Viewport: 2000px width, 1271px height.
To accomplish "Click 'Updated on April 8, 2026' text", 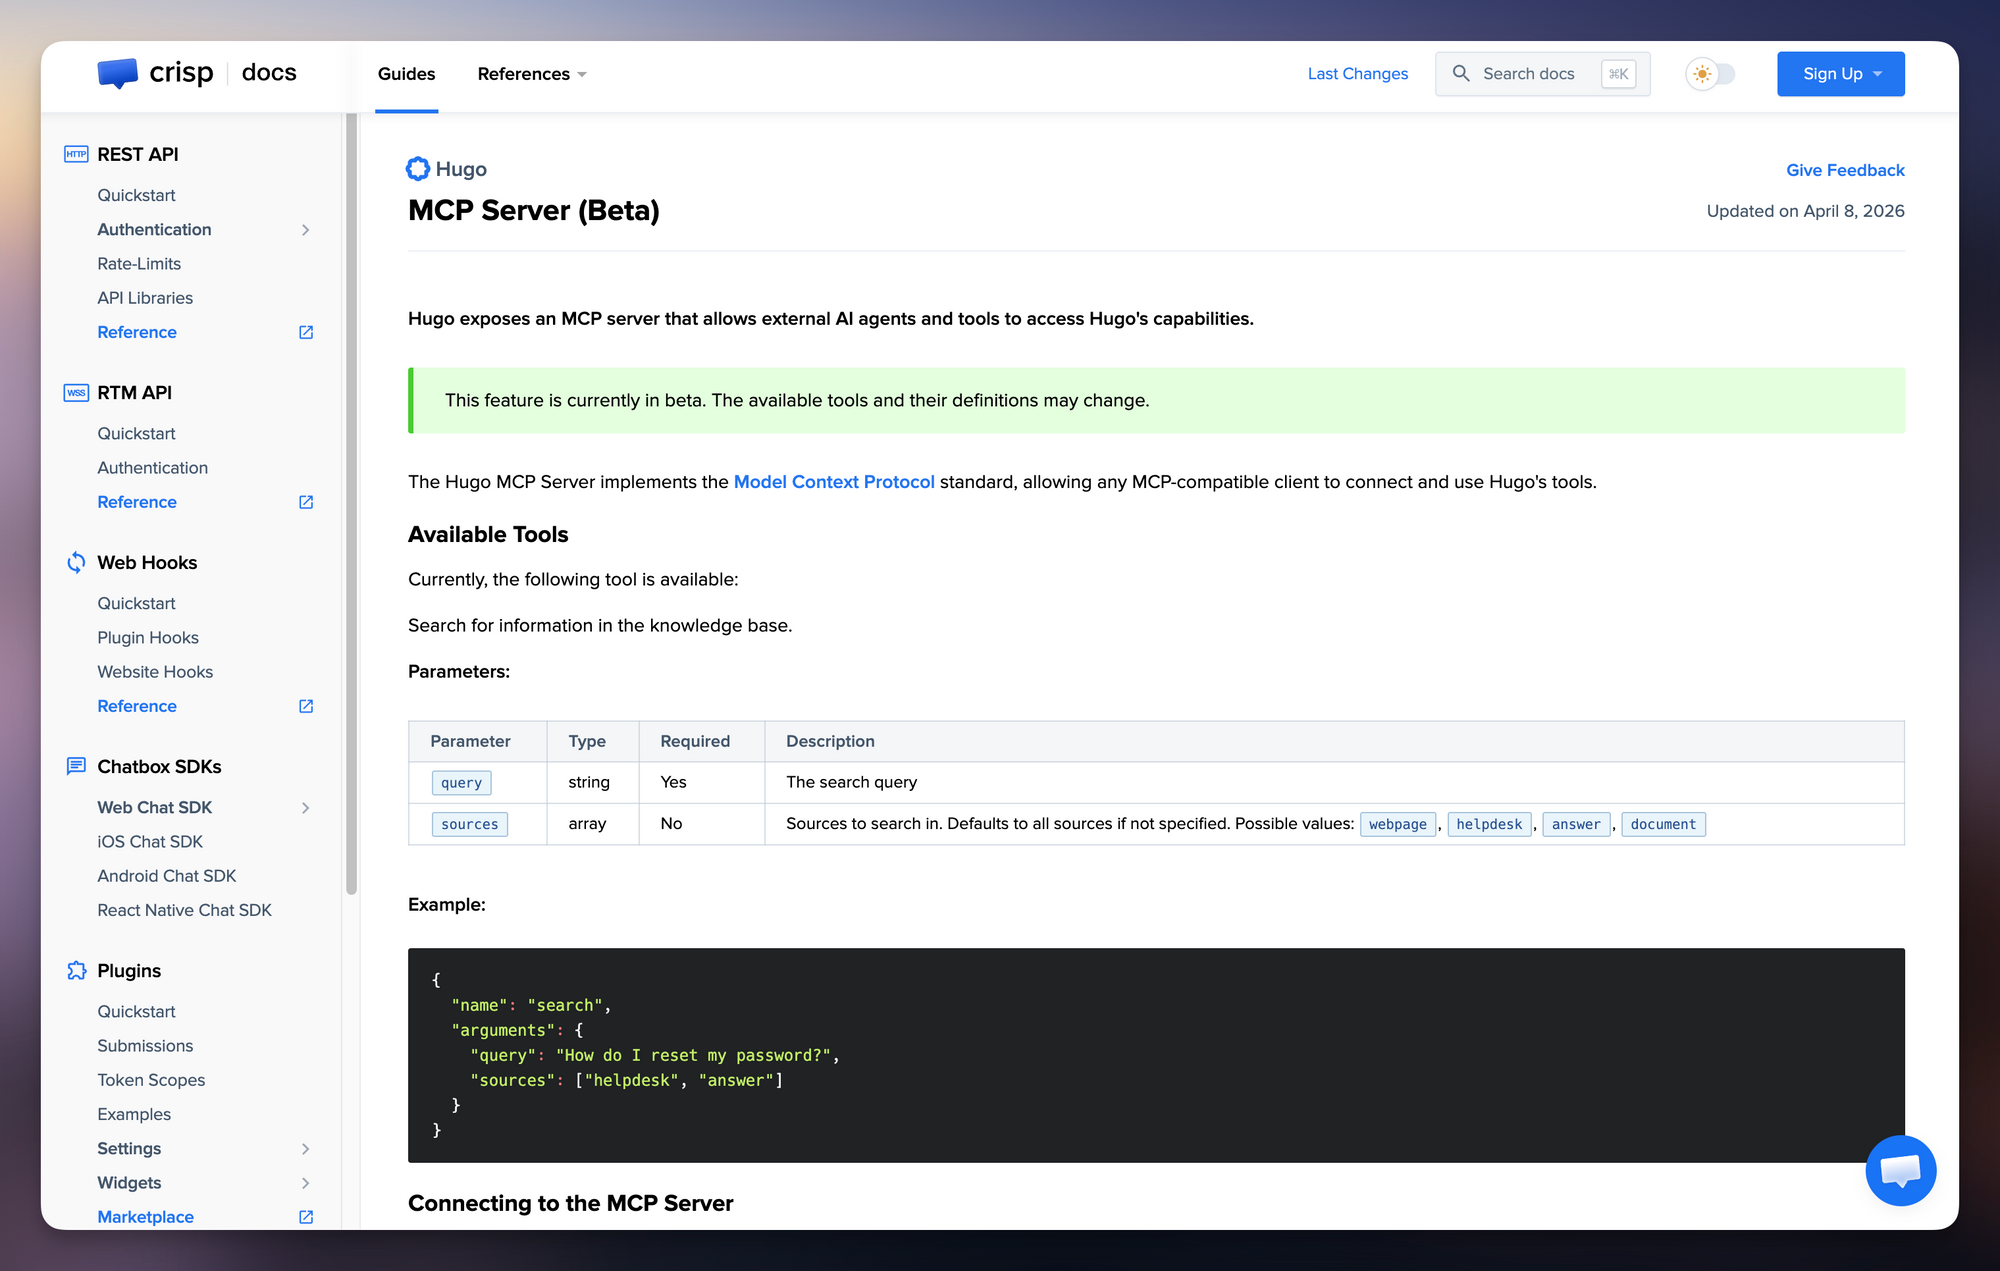I will 1805,211.
